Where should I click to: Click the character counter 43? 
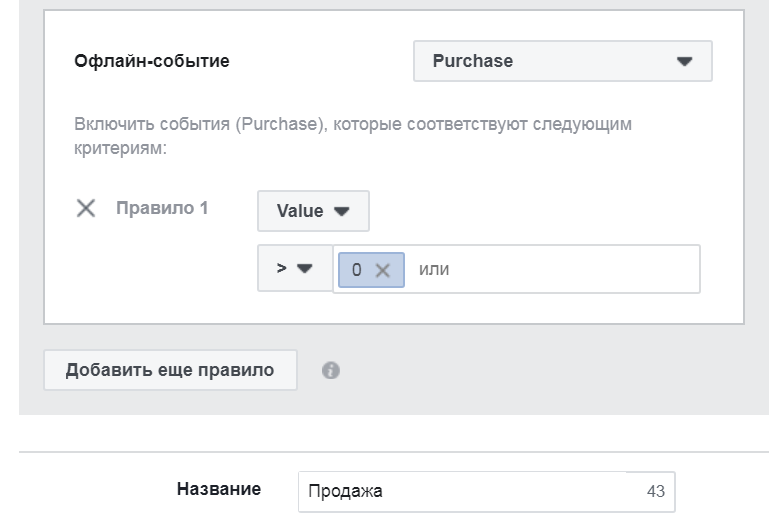tap(656, 492)
